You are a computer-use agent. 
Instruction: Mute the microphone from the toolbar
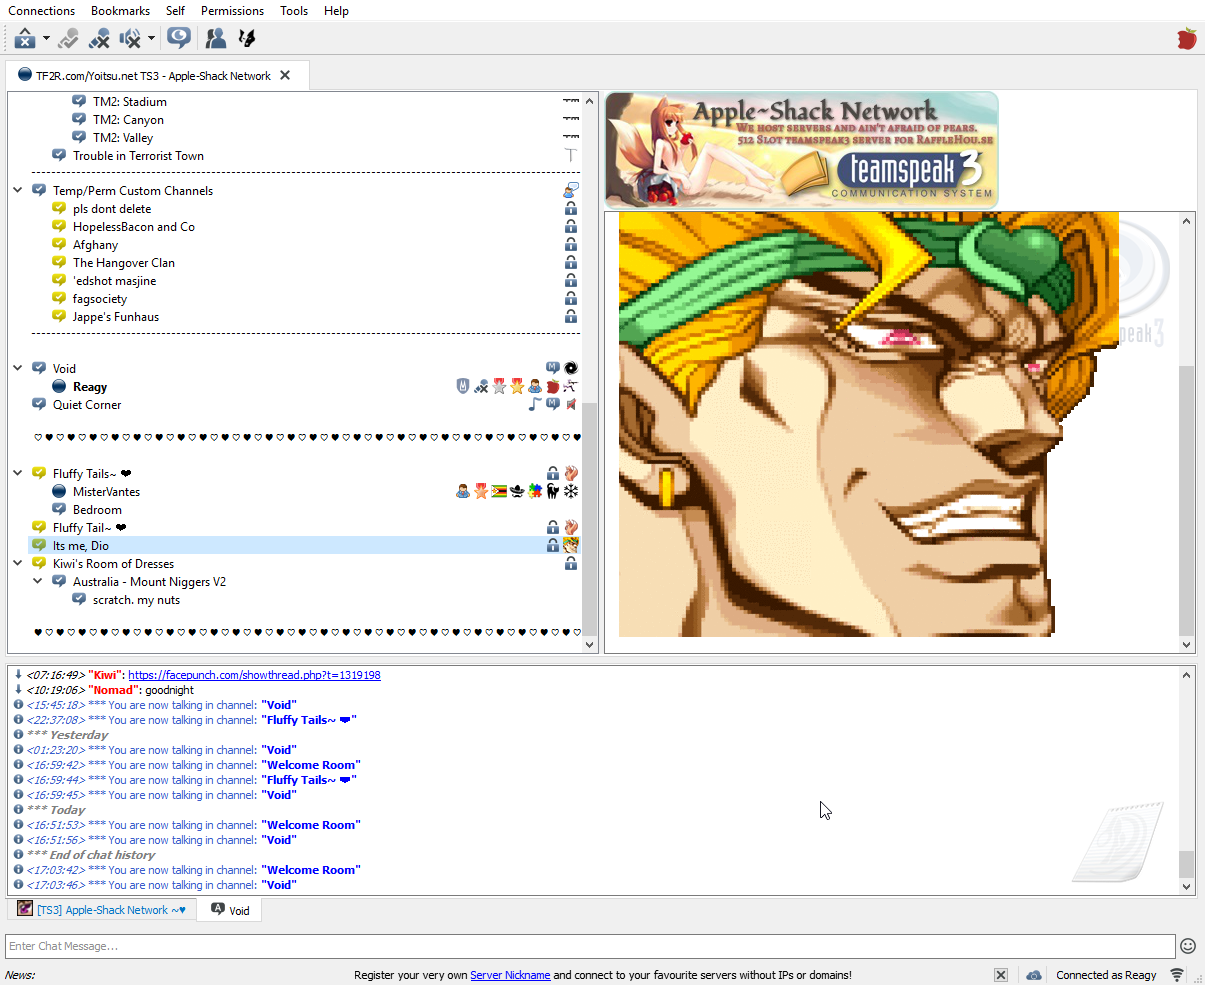tap(99, 38)
